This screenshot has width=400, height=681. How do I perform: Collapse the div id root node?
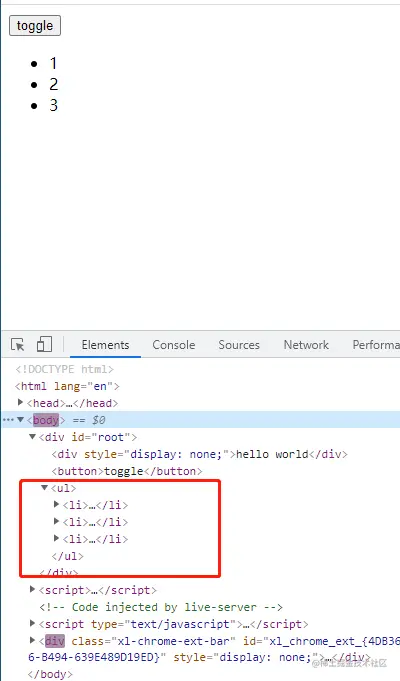[x=32, y=436]
